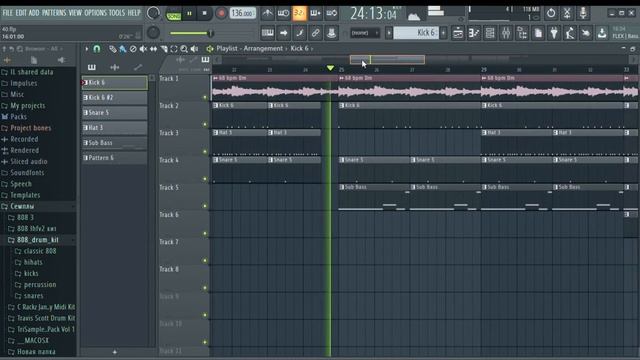Open undo history circular arrow icon
This screenshot has width=640, height=360.
(x=551, y=13)
